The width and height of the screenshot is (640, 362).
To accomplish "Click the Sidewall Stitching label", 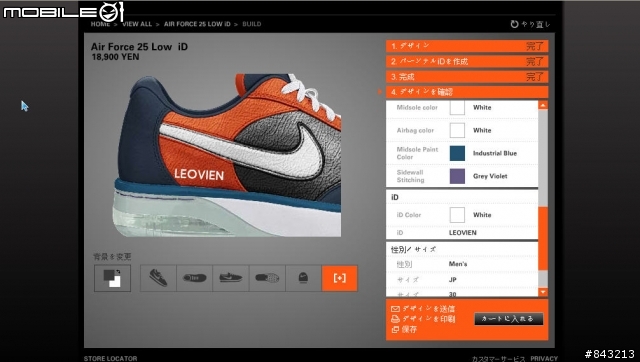I will coord(410,176).
